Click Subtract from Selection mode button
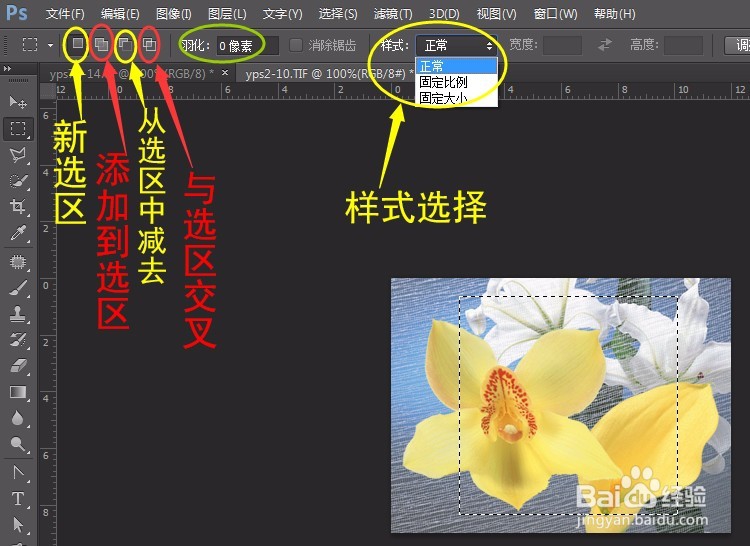 pyautogui.click(x=125, y=45)
